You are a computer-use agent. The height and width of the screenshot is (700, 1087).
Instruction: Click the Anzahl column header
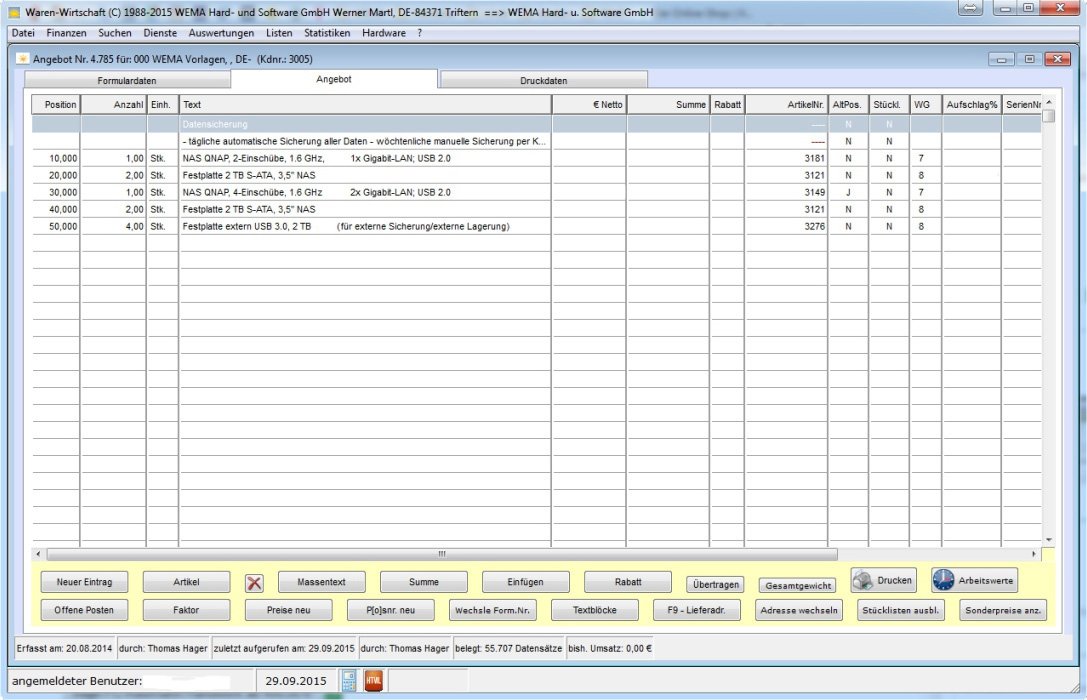[x=114, y=105]
